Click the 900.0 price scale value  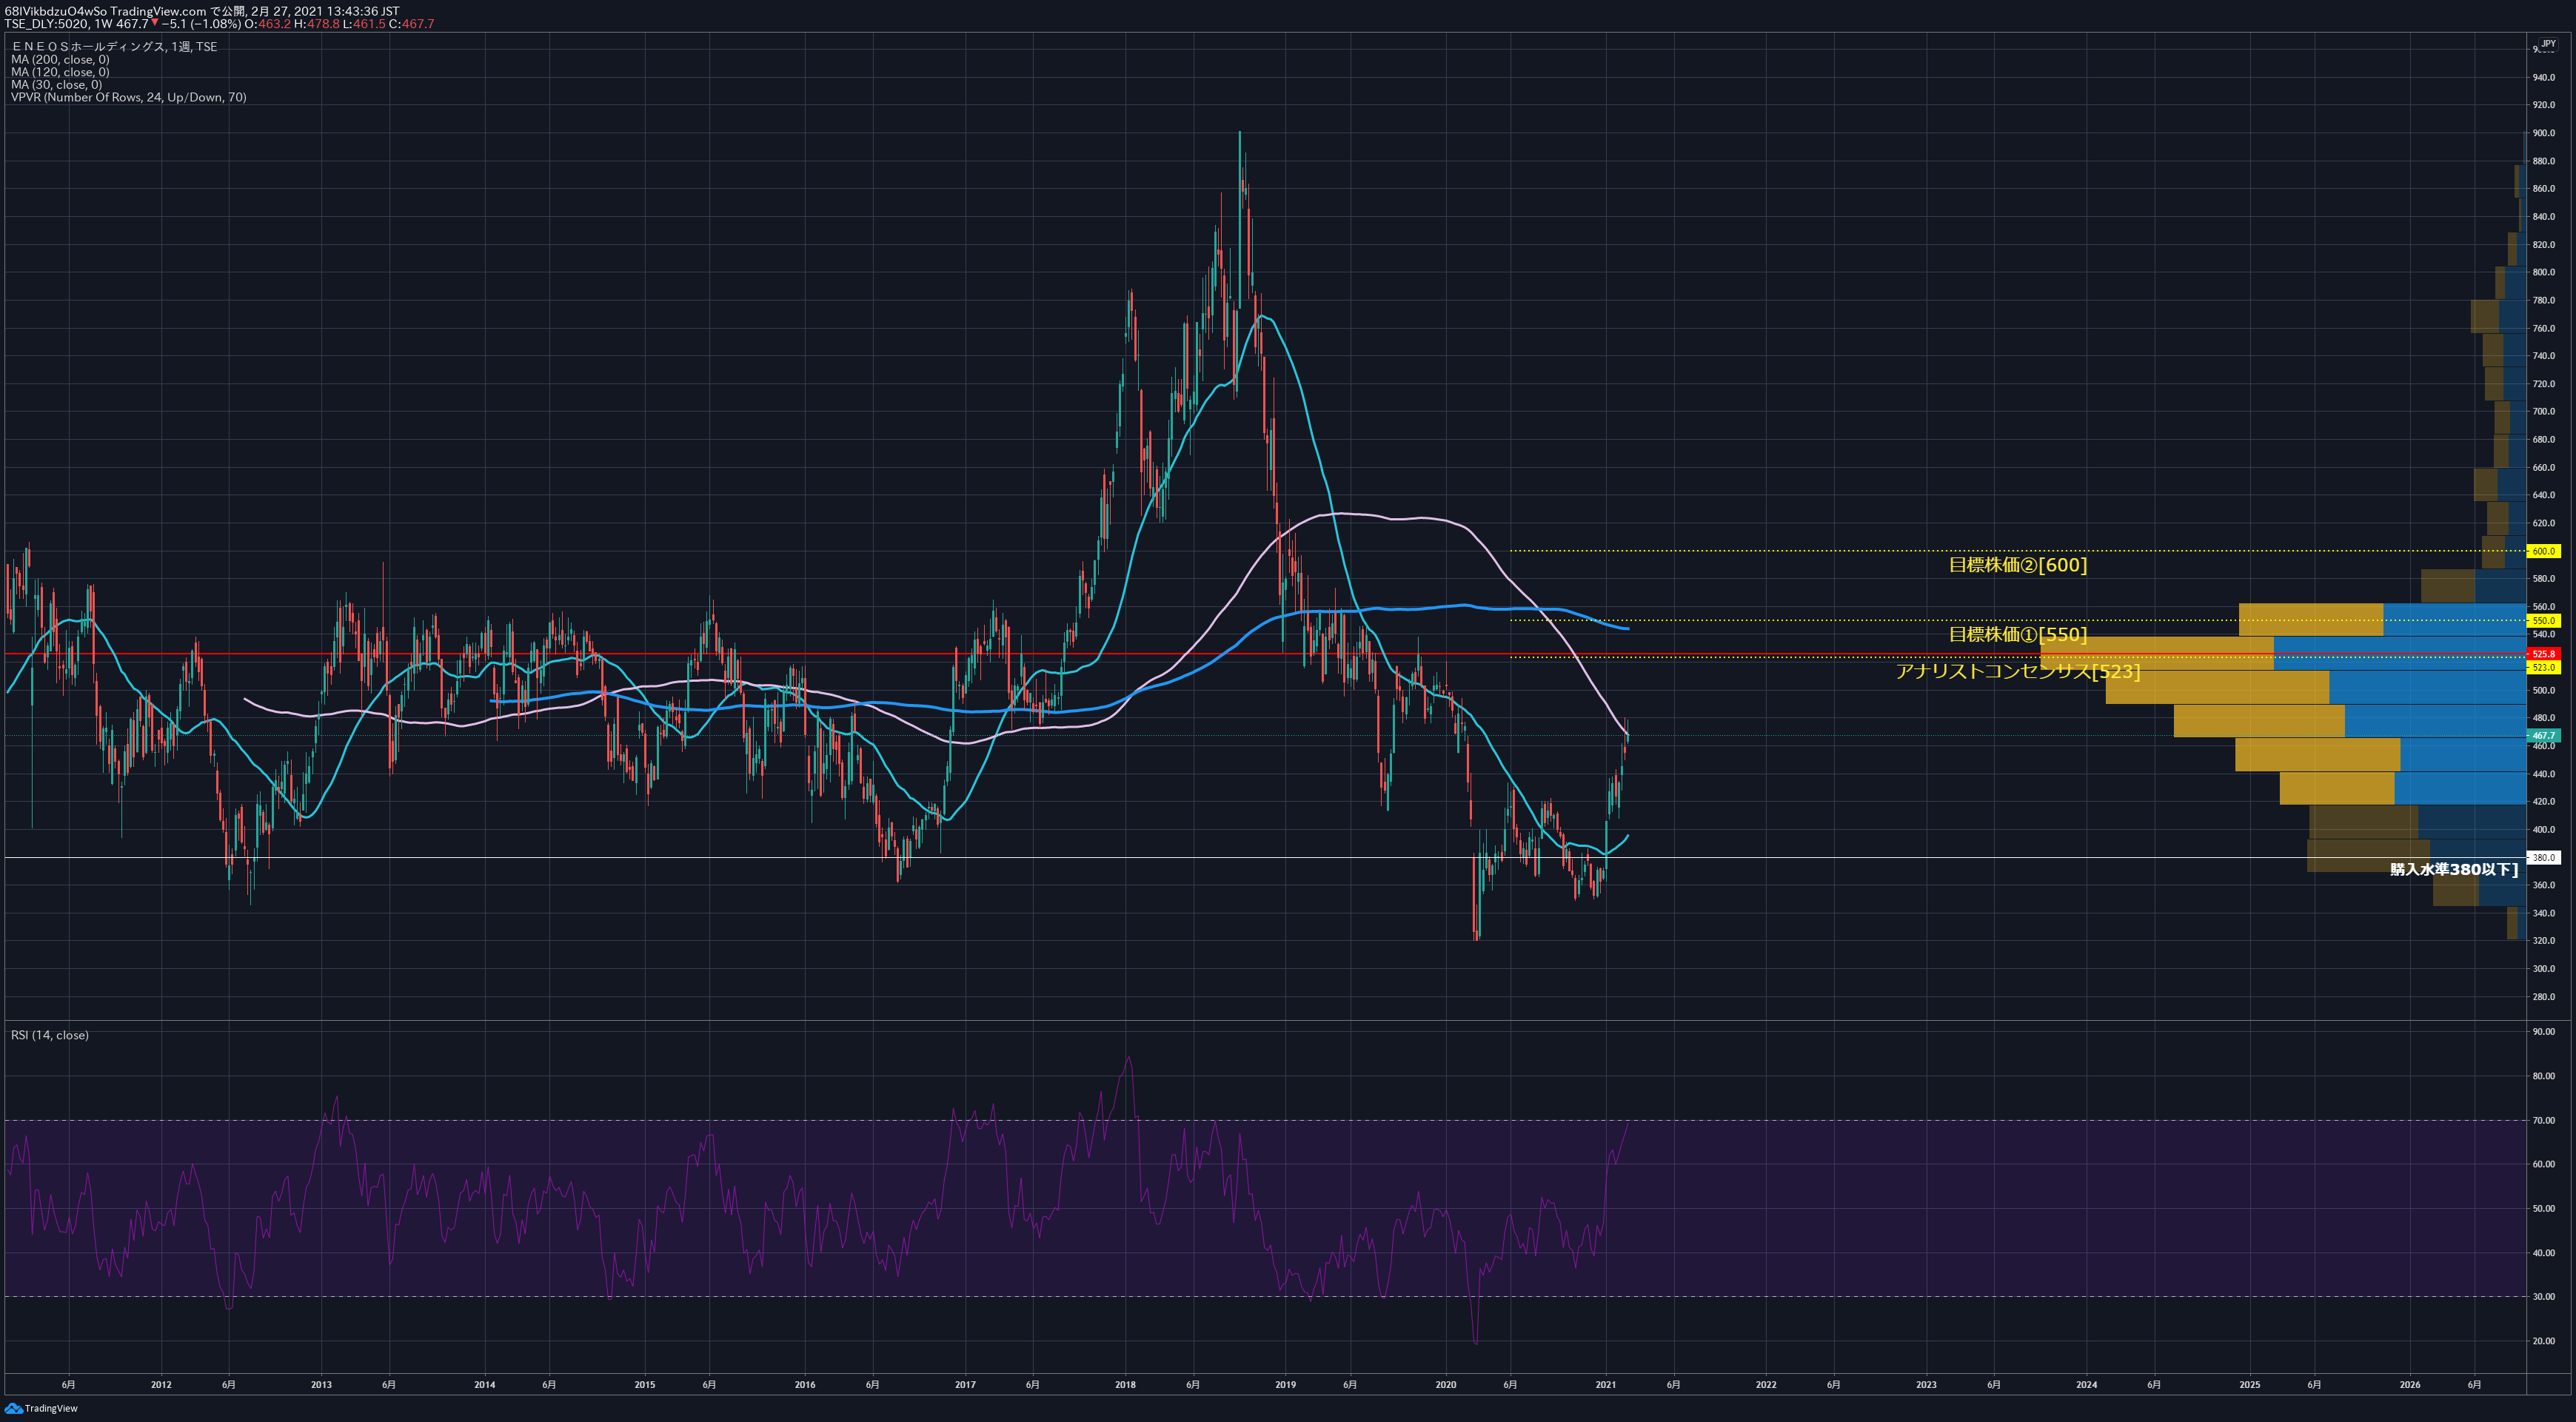2543,133
